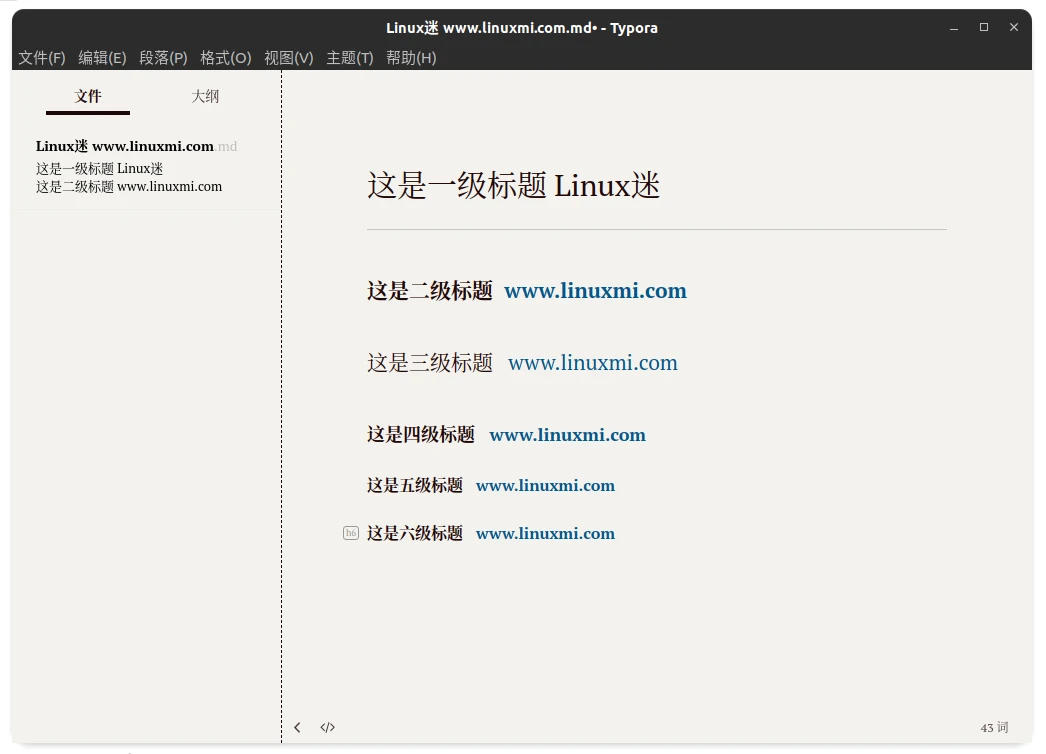Restore the Typora window size

pos(983,27)
